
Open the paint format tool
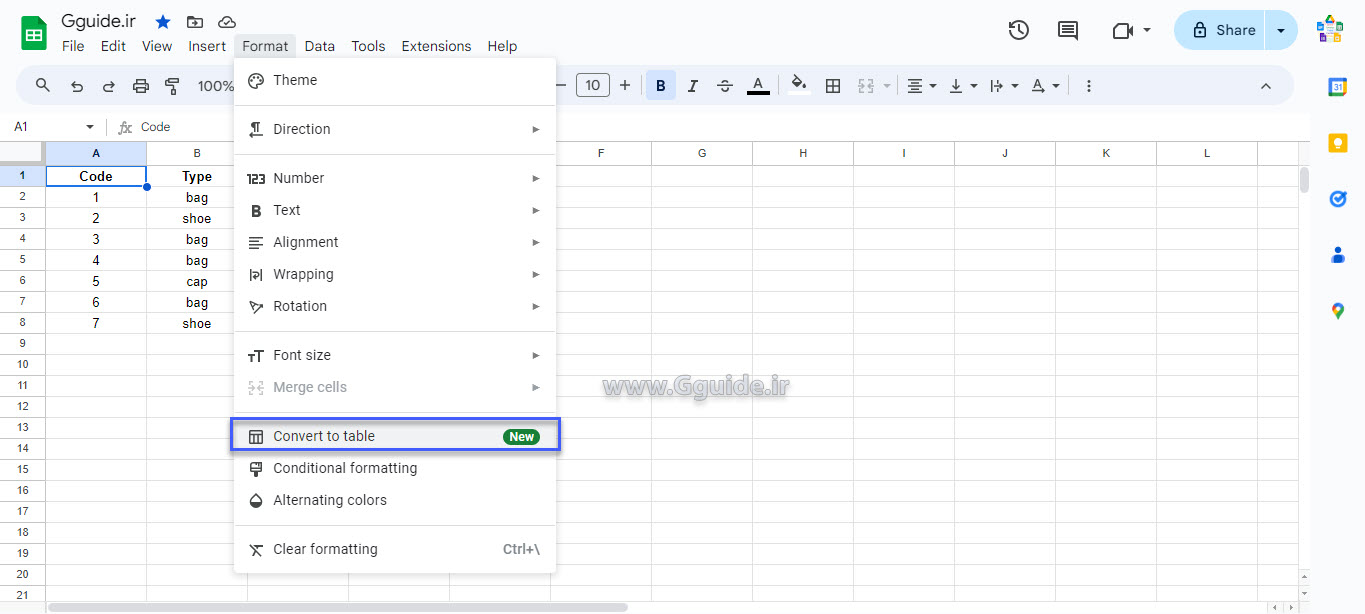pos(171,85)
